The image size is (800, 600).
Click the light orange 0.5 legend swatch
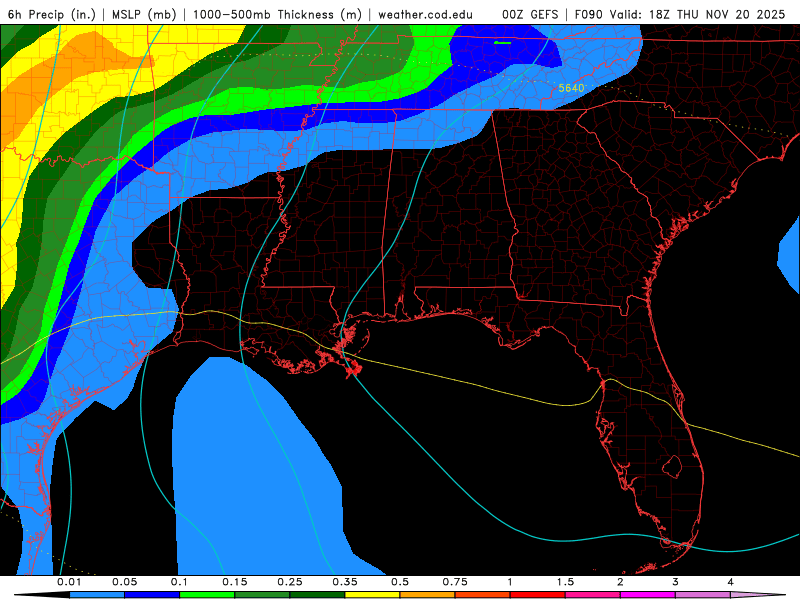pos(428,595)
